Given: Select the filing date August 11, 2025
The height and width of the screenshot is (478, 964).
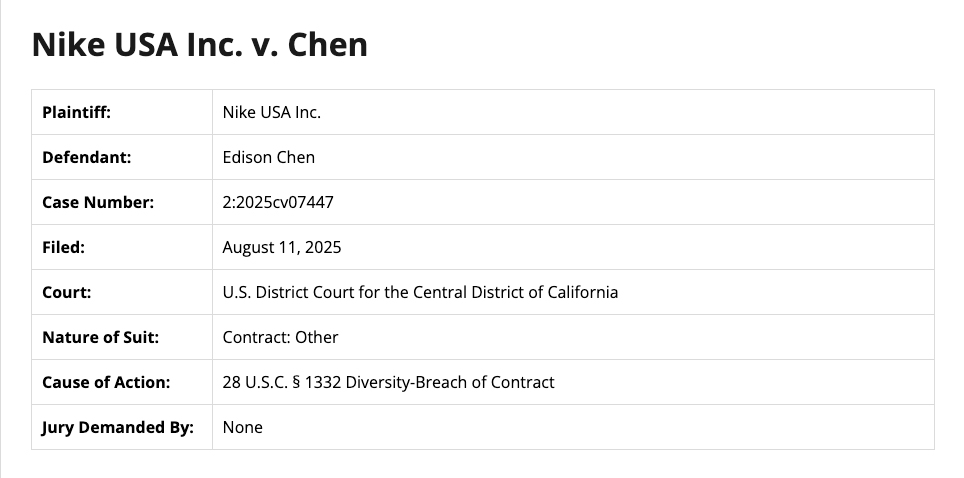Looking at the screenshot, I should click(282, 247).
